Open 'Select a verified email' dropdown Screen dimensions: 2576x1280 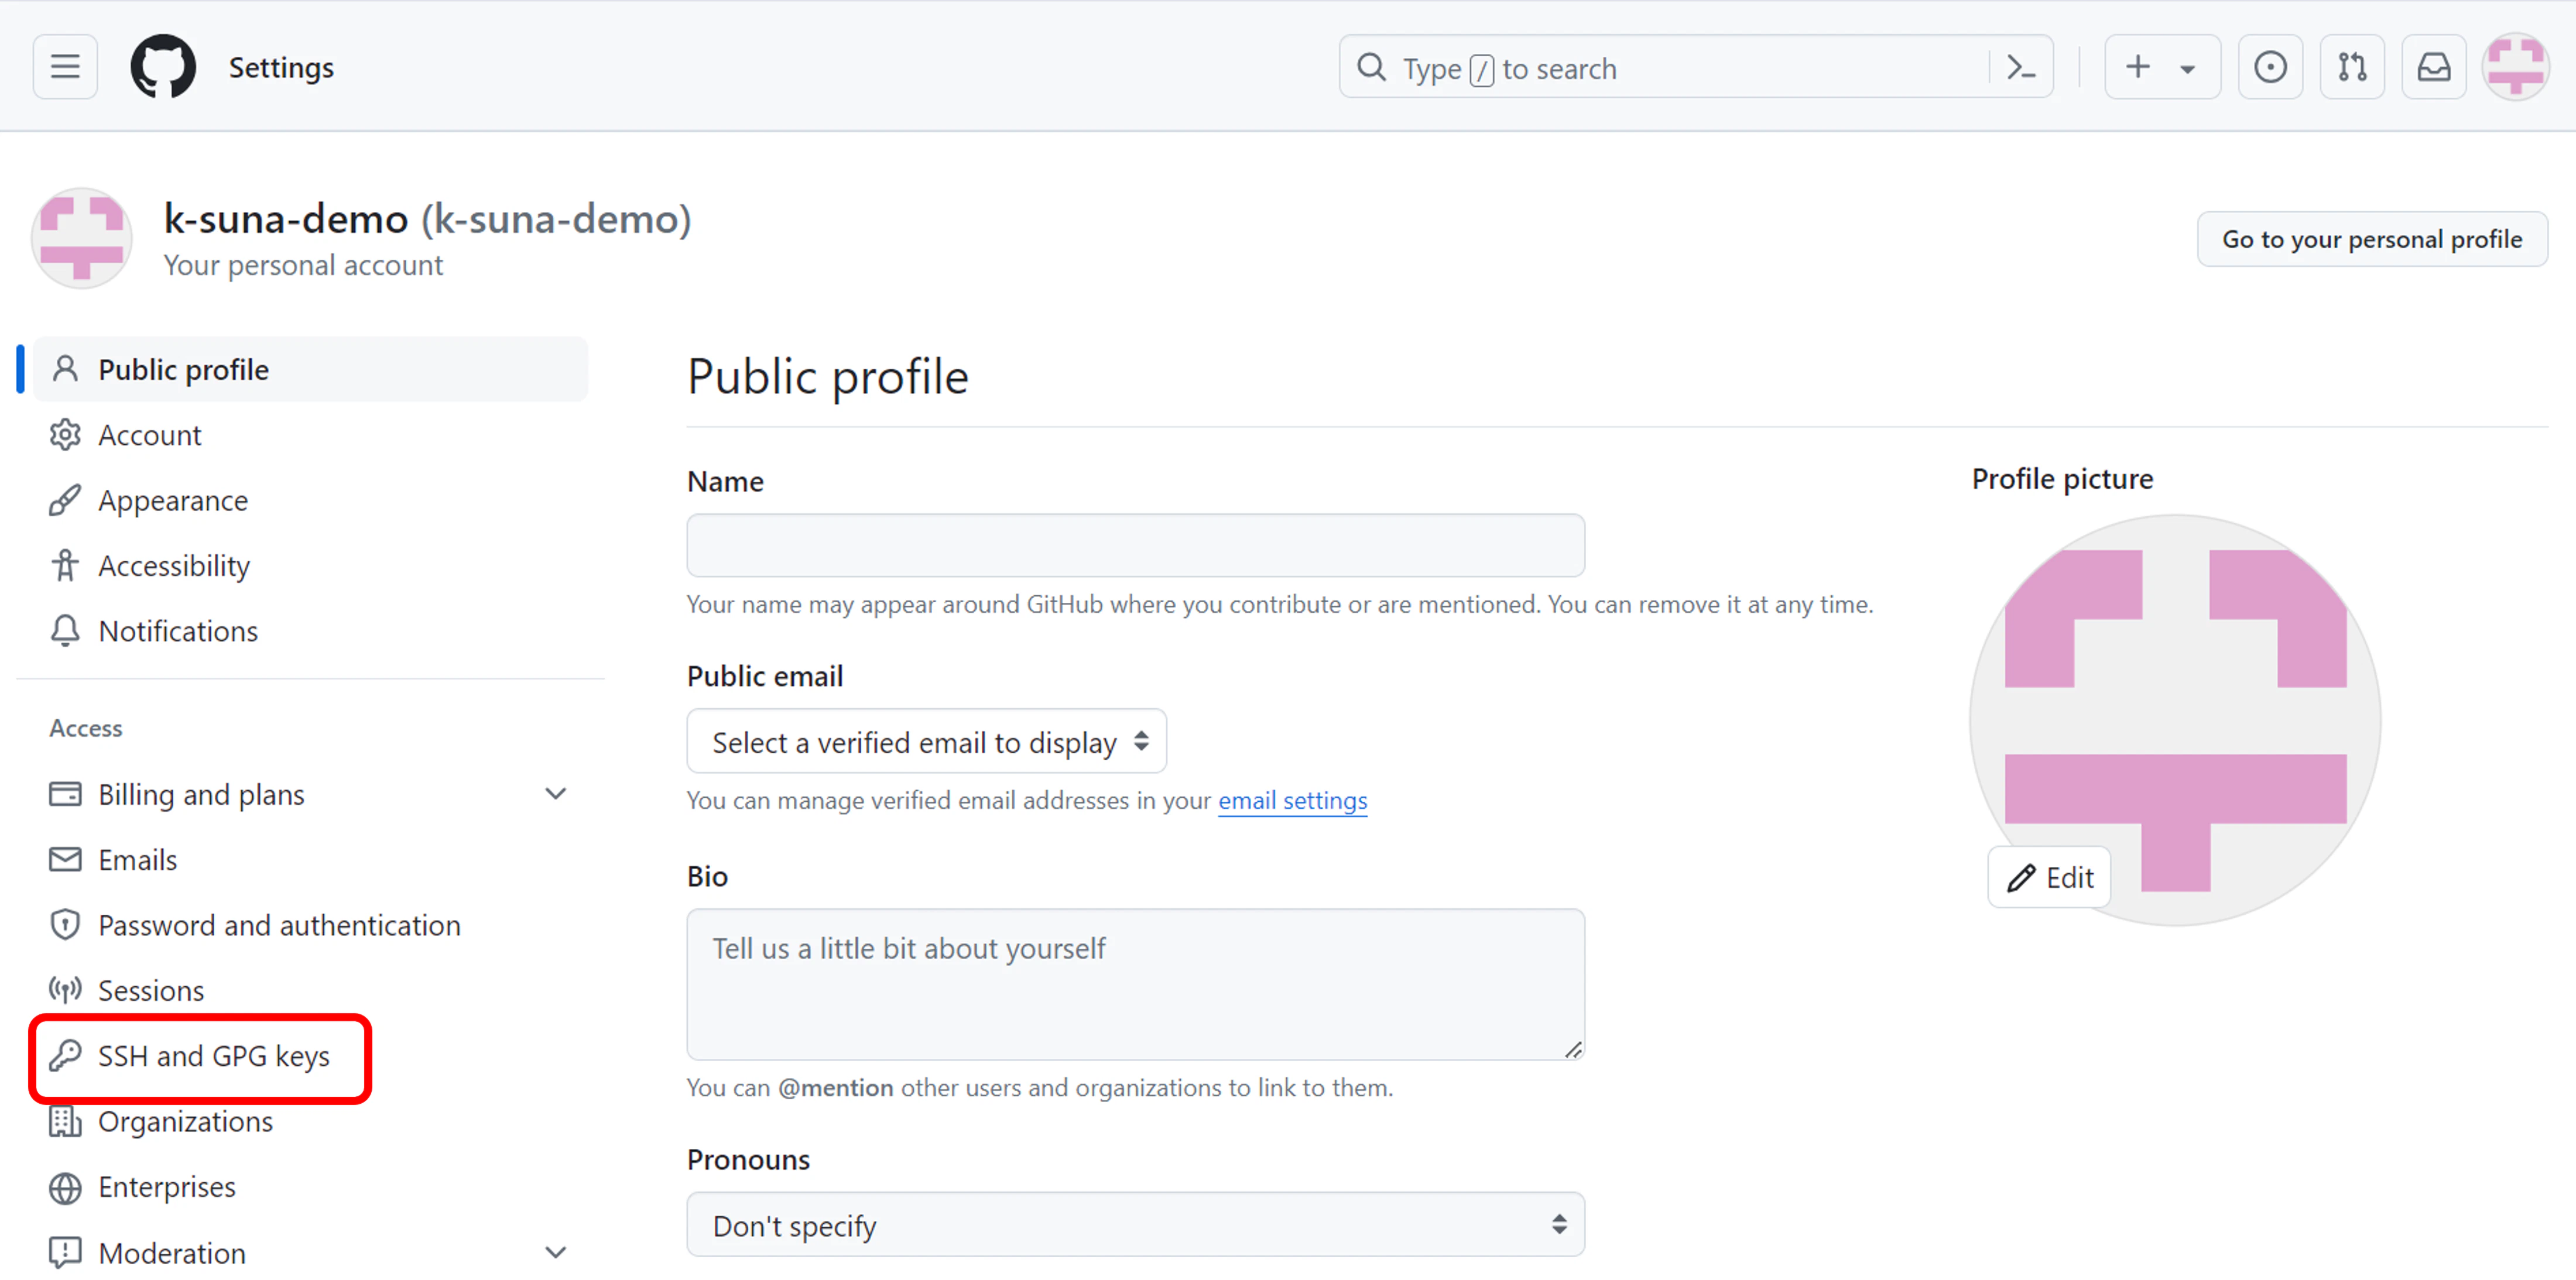pos(926,741)
